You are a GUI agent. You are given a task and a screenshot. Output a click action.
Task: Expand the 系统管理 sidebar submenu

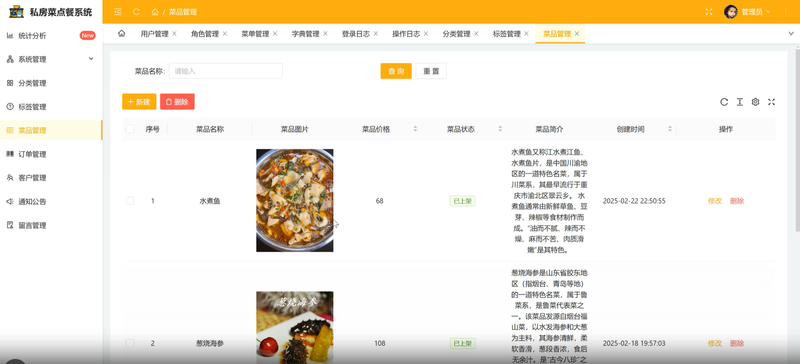(51, 59)
